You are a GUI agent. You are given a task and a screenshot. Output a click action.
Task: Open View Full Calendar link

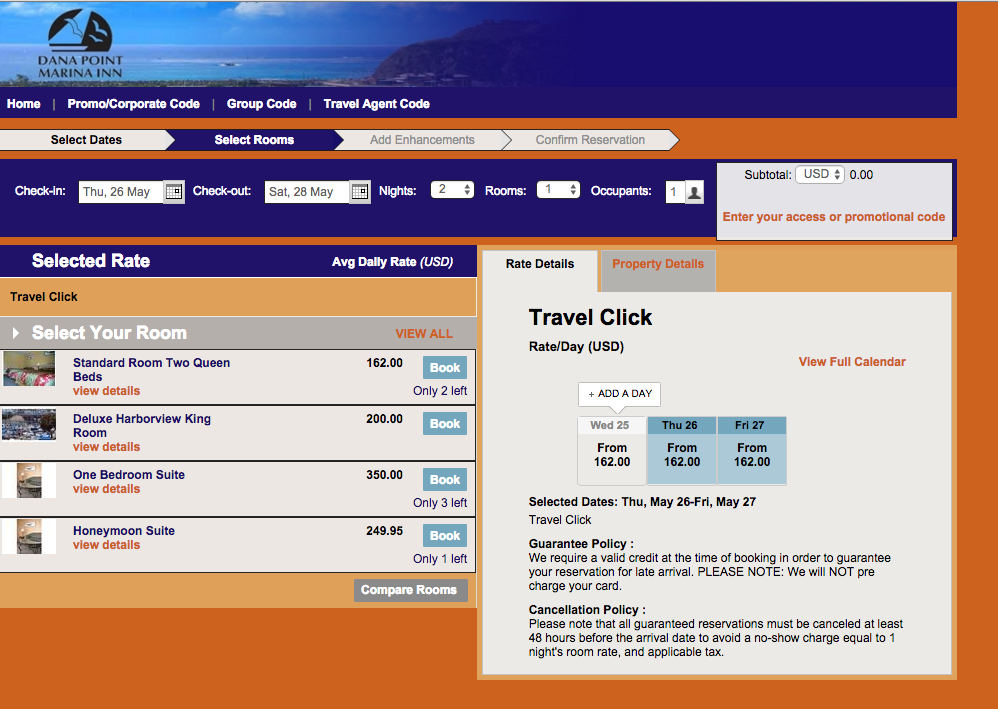[852, 362]
